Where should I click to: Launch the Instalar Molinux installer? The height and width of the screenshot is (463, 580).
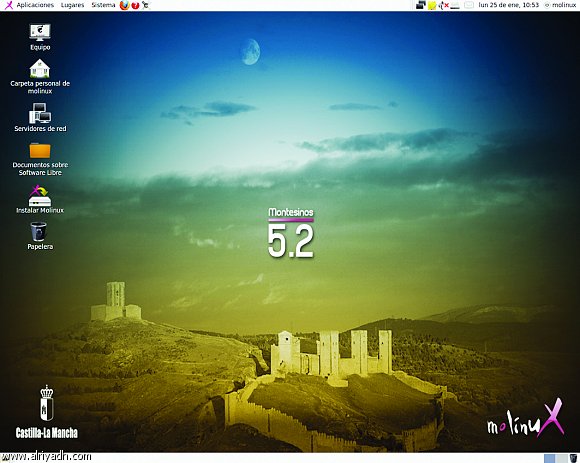[40, 199]
